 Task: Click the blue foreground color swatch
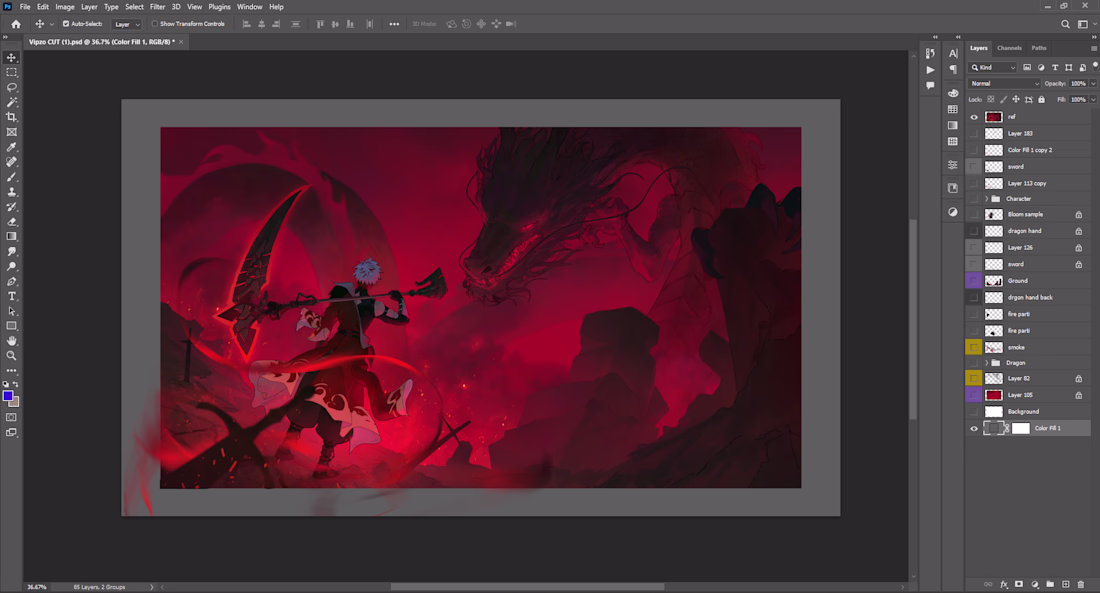click(8, 396)
